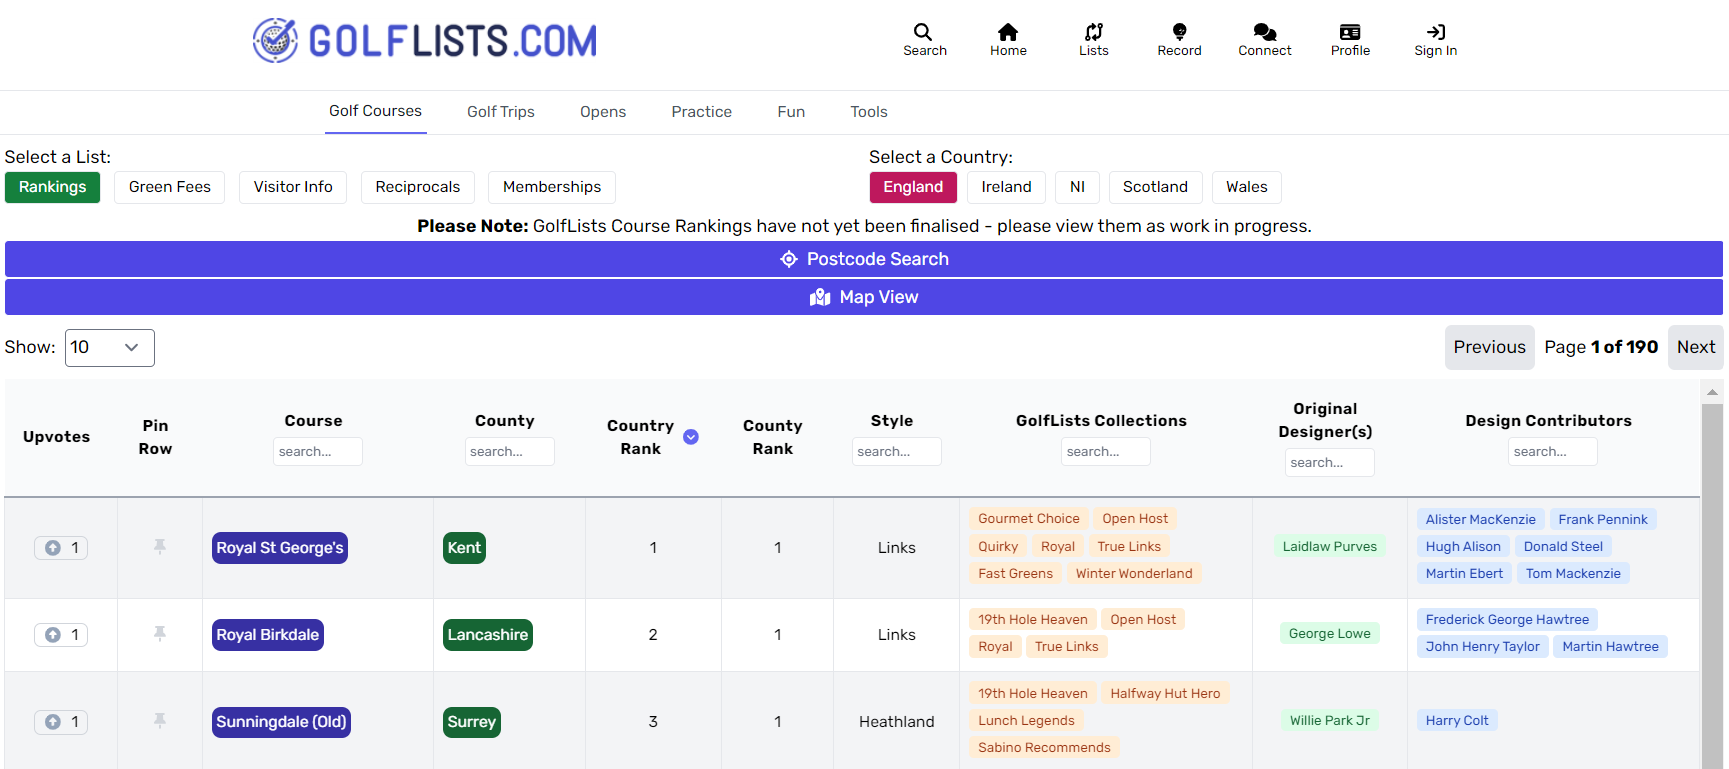Click the Harry Colt contributor tag

(x=1457, y=721)
